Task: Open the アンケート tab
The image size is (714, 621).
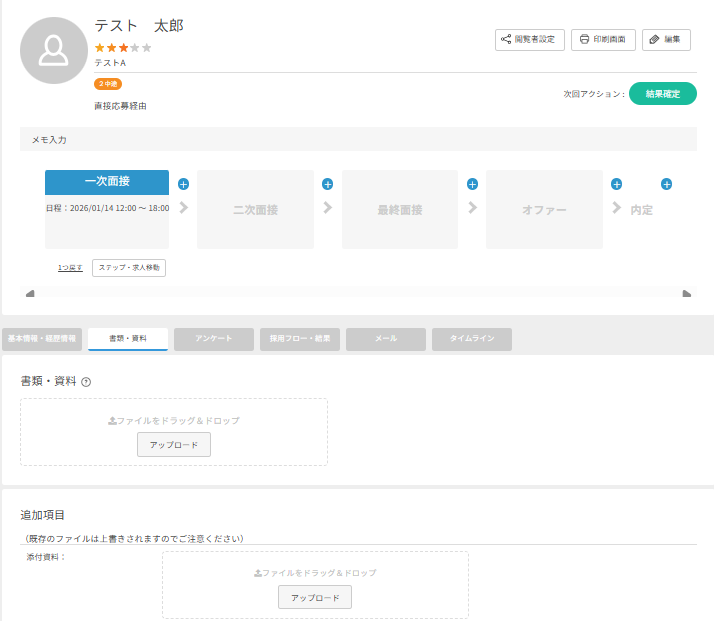Action: 213,339
